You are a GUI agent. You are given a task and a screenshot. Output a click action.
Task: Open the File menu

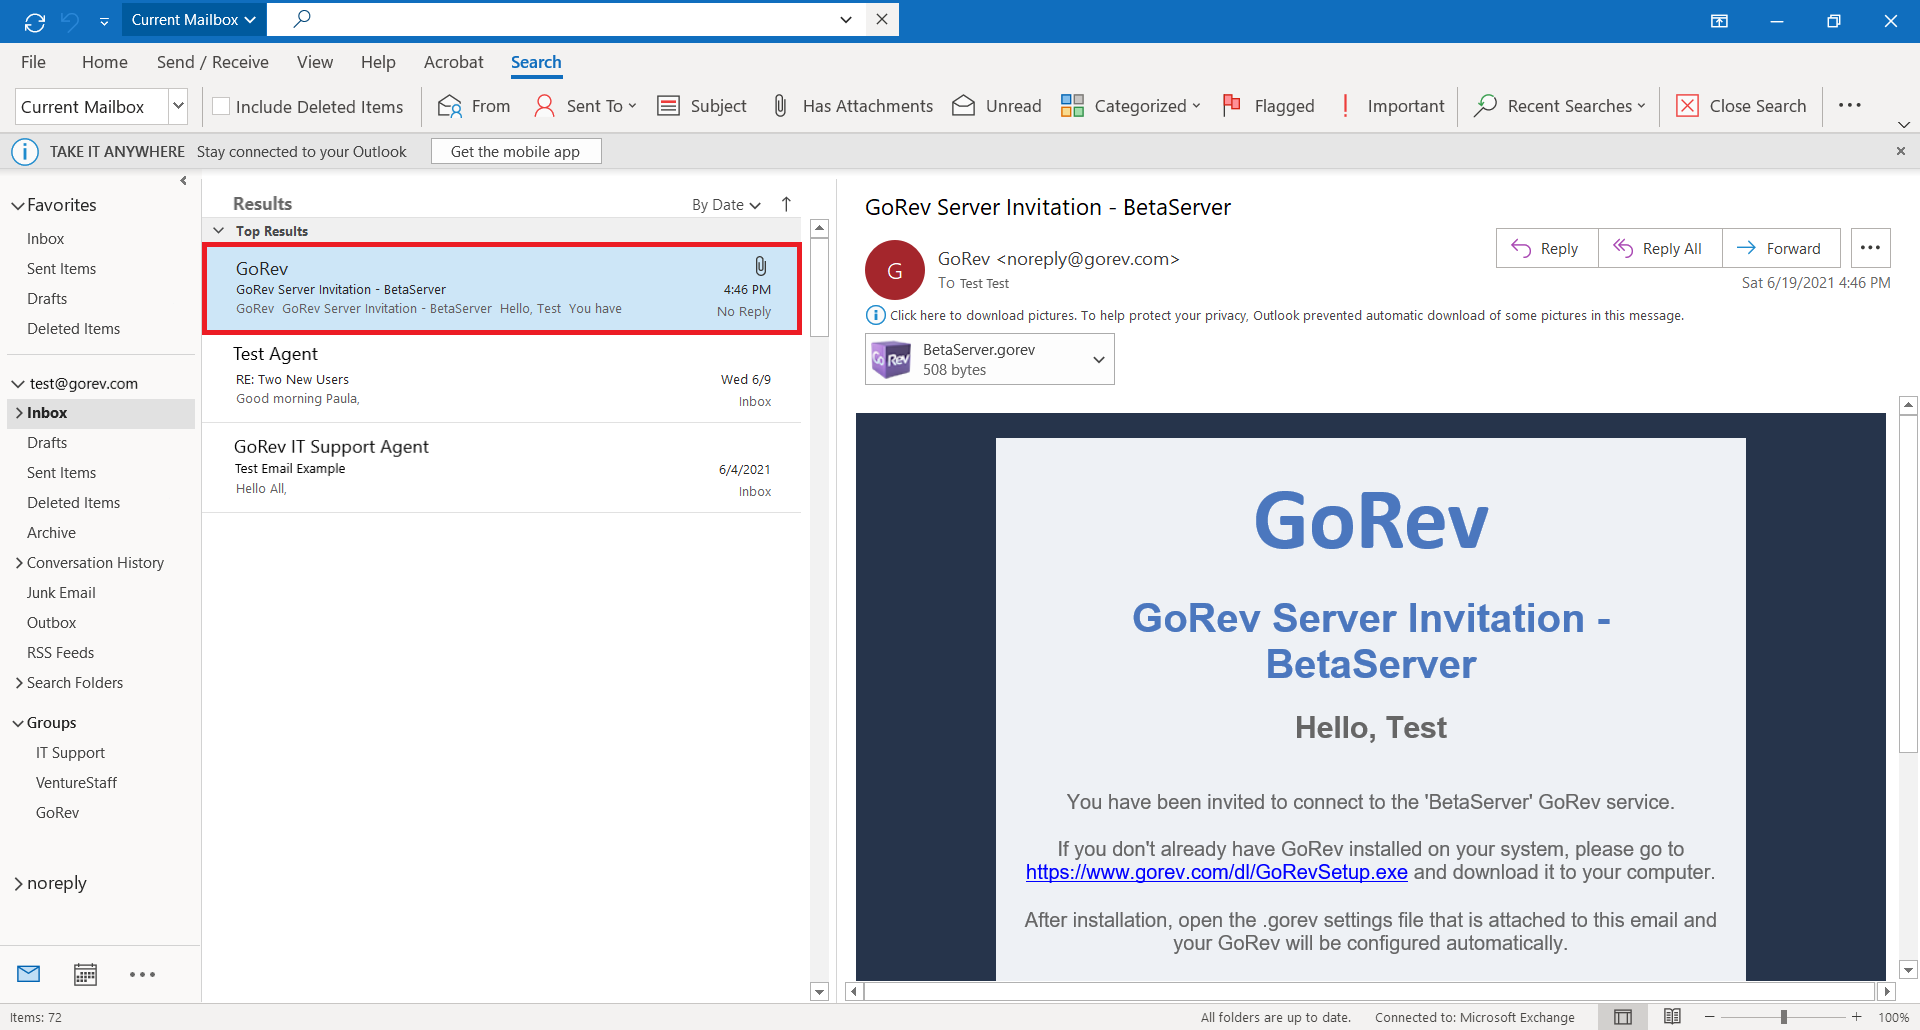pos(33,62)
